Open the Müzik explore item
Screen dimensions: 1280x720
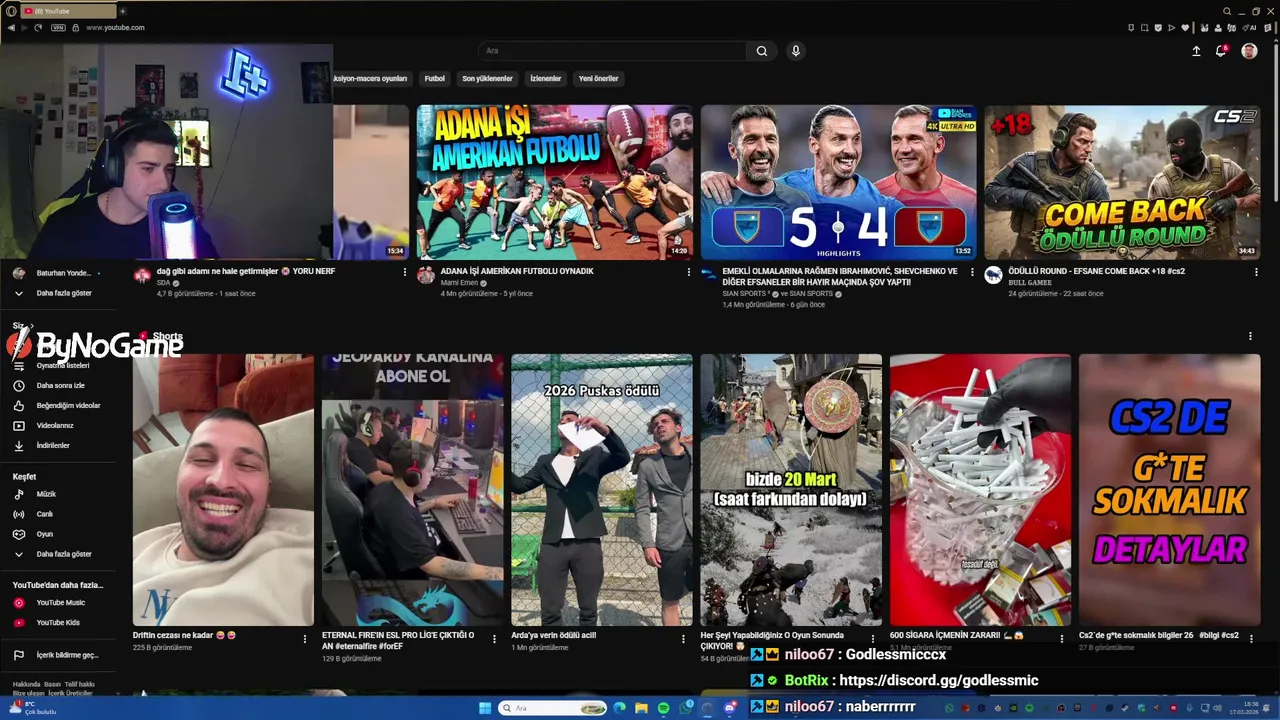(x=58, y=494)
